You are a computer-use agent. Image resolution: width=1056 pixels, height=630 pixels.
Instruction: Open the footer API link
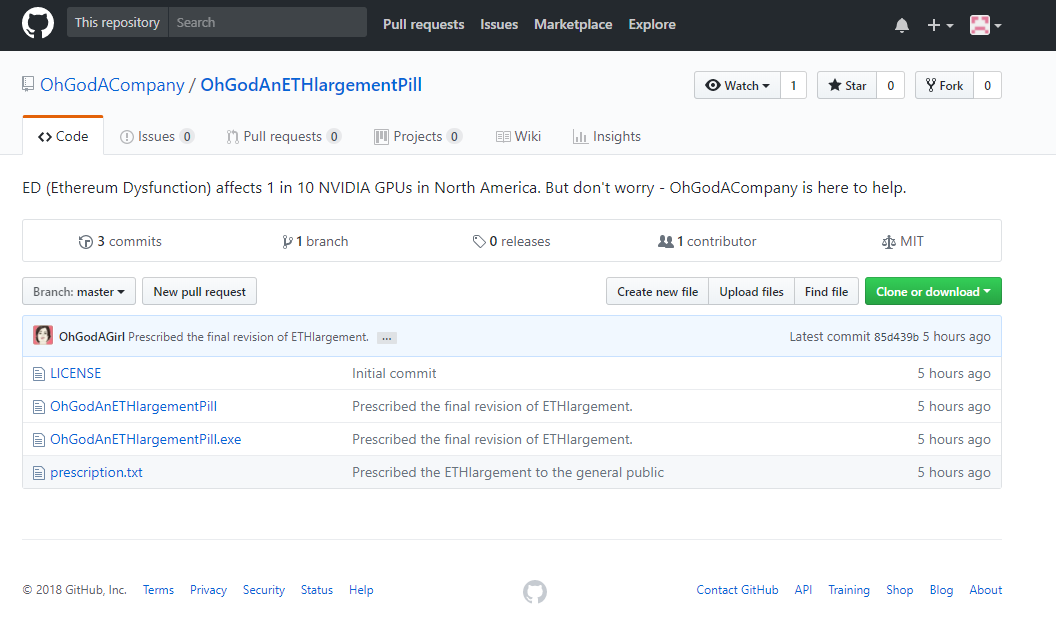803,590
